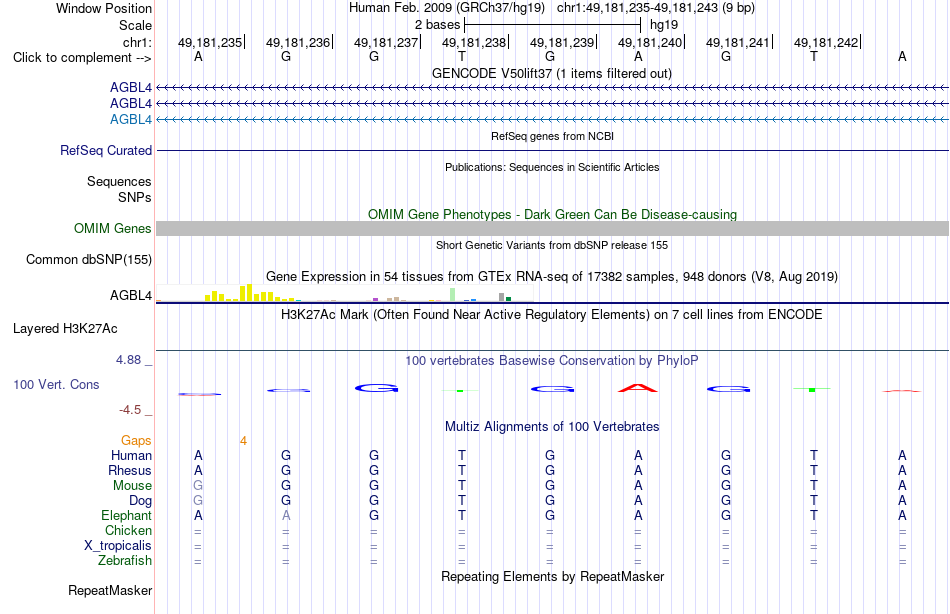Image resolution: width=950 pixels, height=614 pixels.
Task: Click 'Short Genetic Variants from dbSNP' title
Action: point(552,245)
